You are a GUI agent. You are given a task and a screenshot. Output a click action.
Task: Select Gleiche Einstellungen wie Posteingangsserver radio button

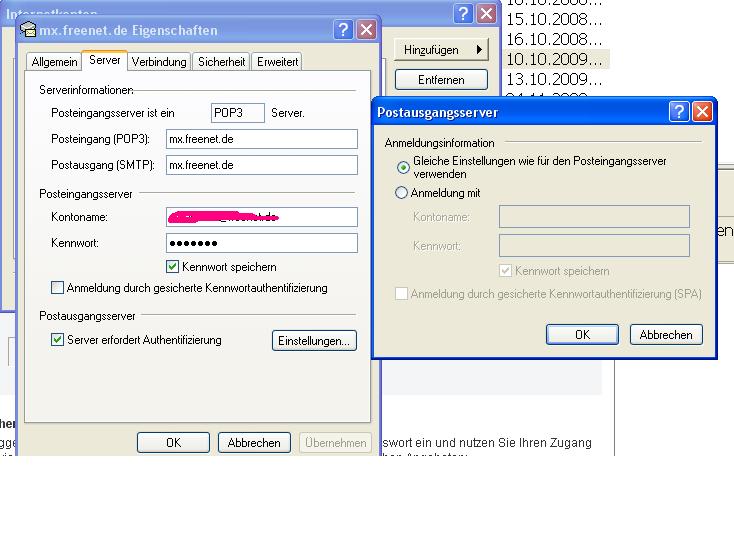pos(403,167)
